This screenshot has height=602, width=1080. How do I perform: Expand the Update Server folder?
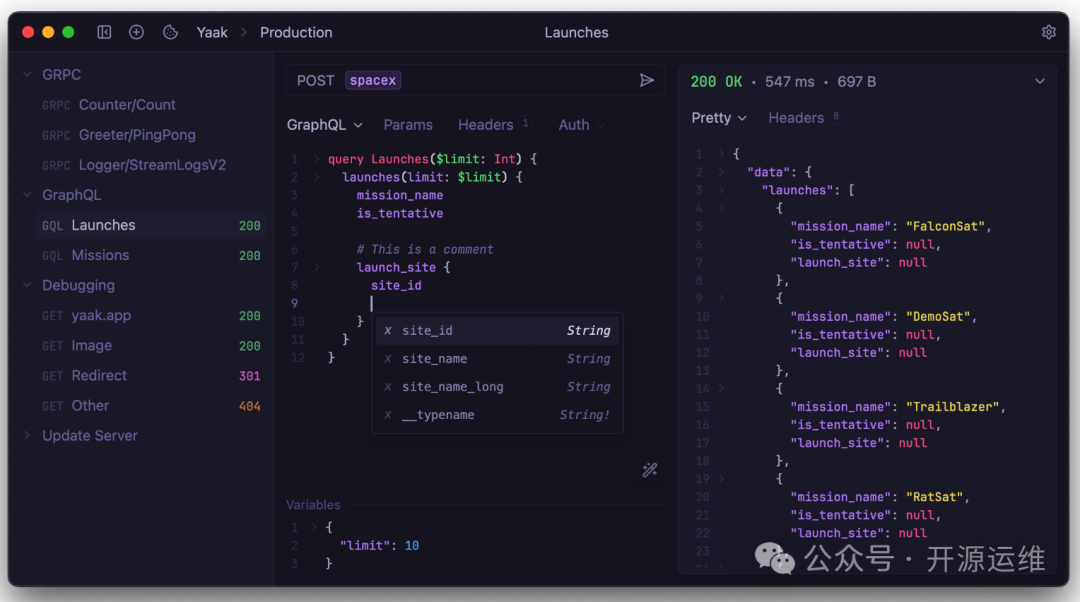28,436
